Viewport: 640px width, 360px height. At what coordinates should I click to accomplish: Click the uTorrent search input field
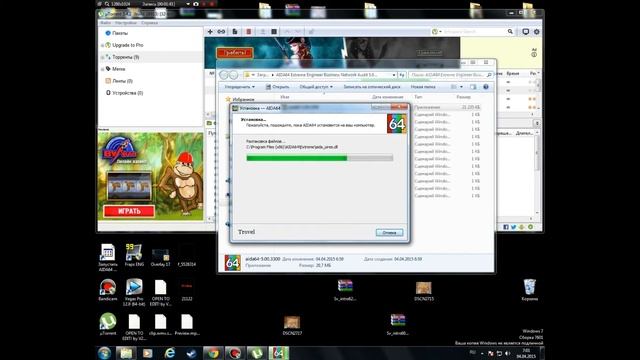(474, 31)
